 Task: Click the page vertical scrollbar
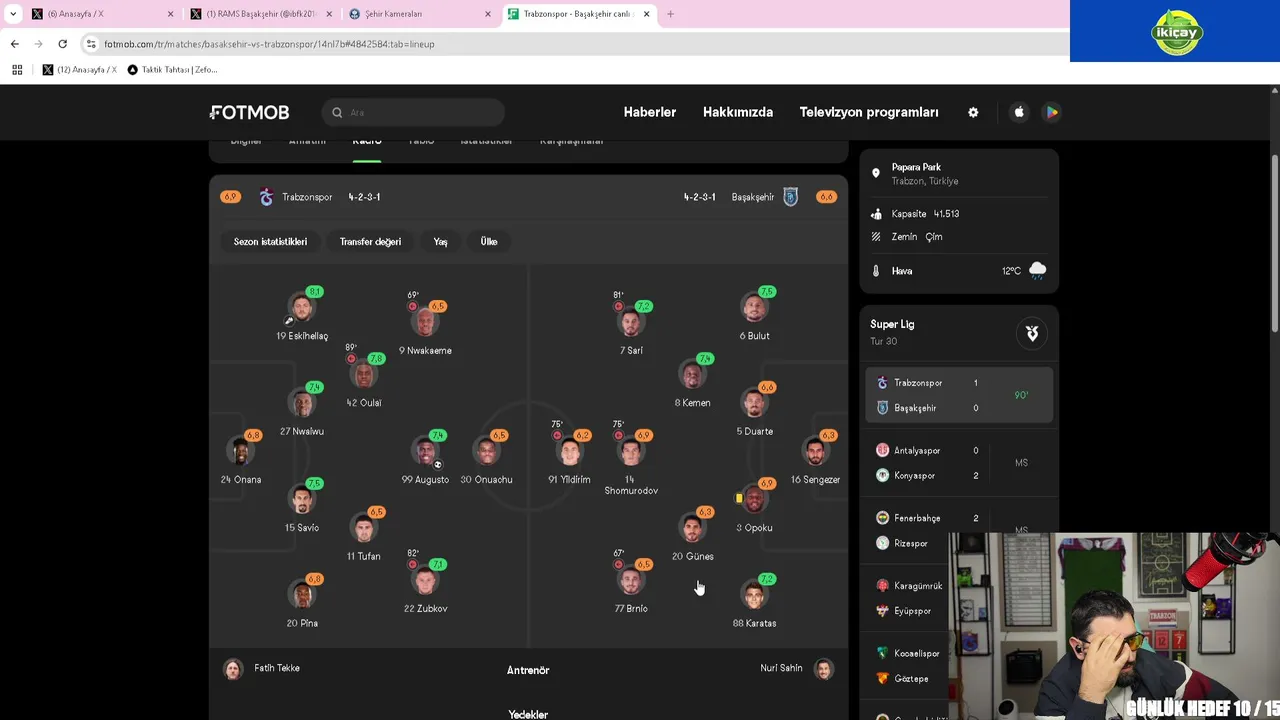point(1275,245)
